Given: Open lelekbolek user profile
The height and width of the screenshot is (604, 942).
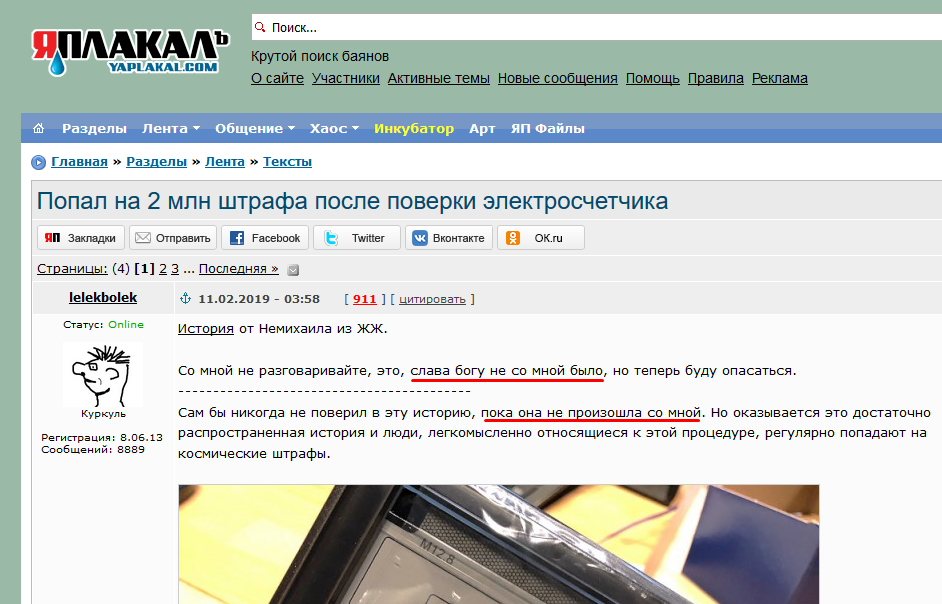Looking at the screenshot, I should [103, 297].
